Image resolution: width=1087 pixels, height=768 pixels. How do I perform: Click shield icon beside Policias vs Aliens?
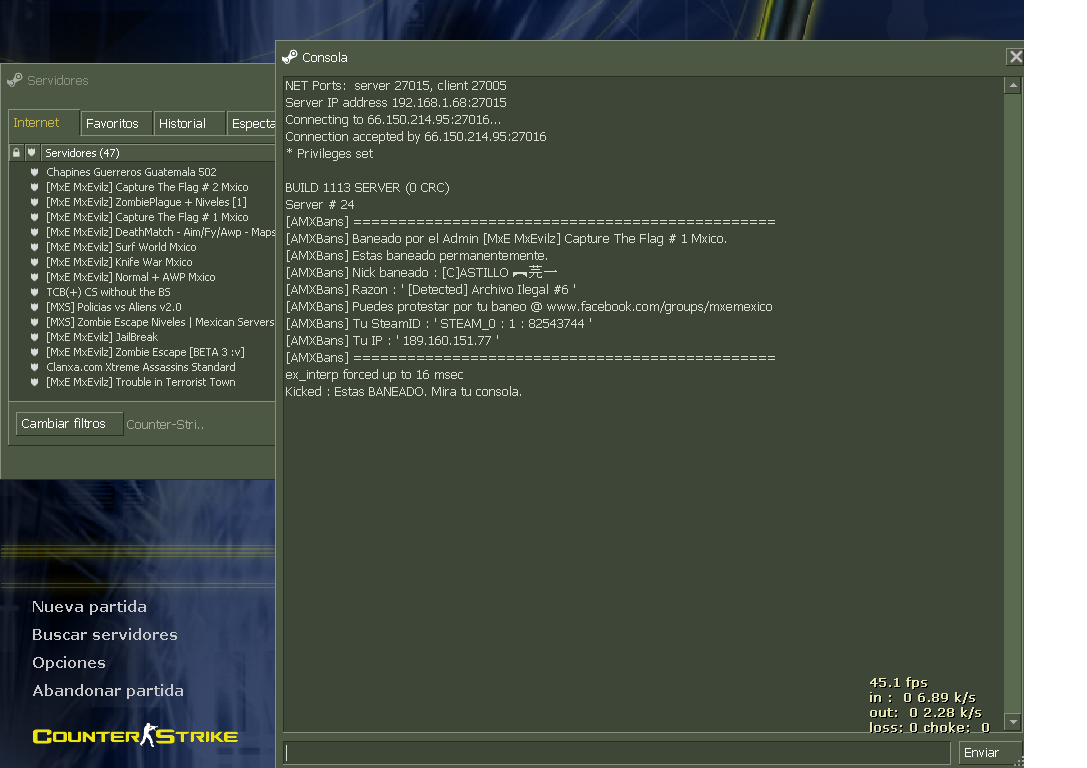(35, 307)
